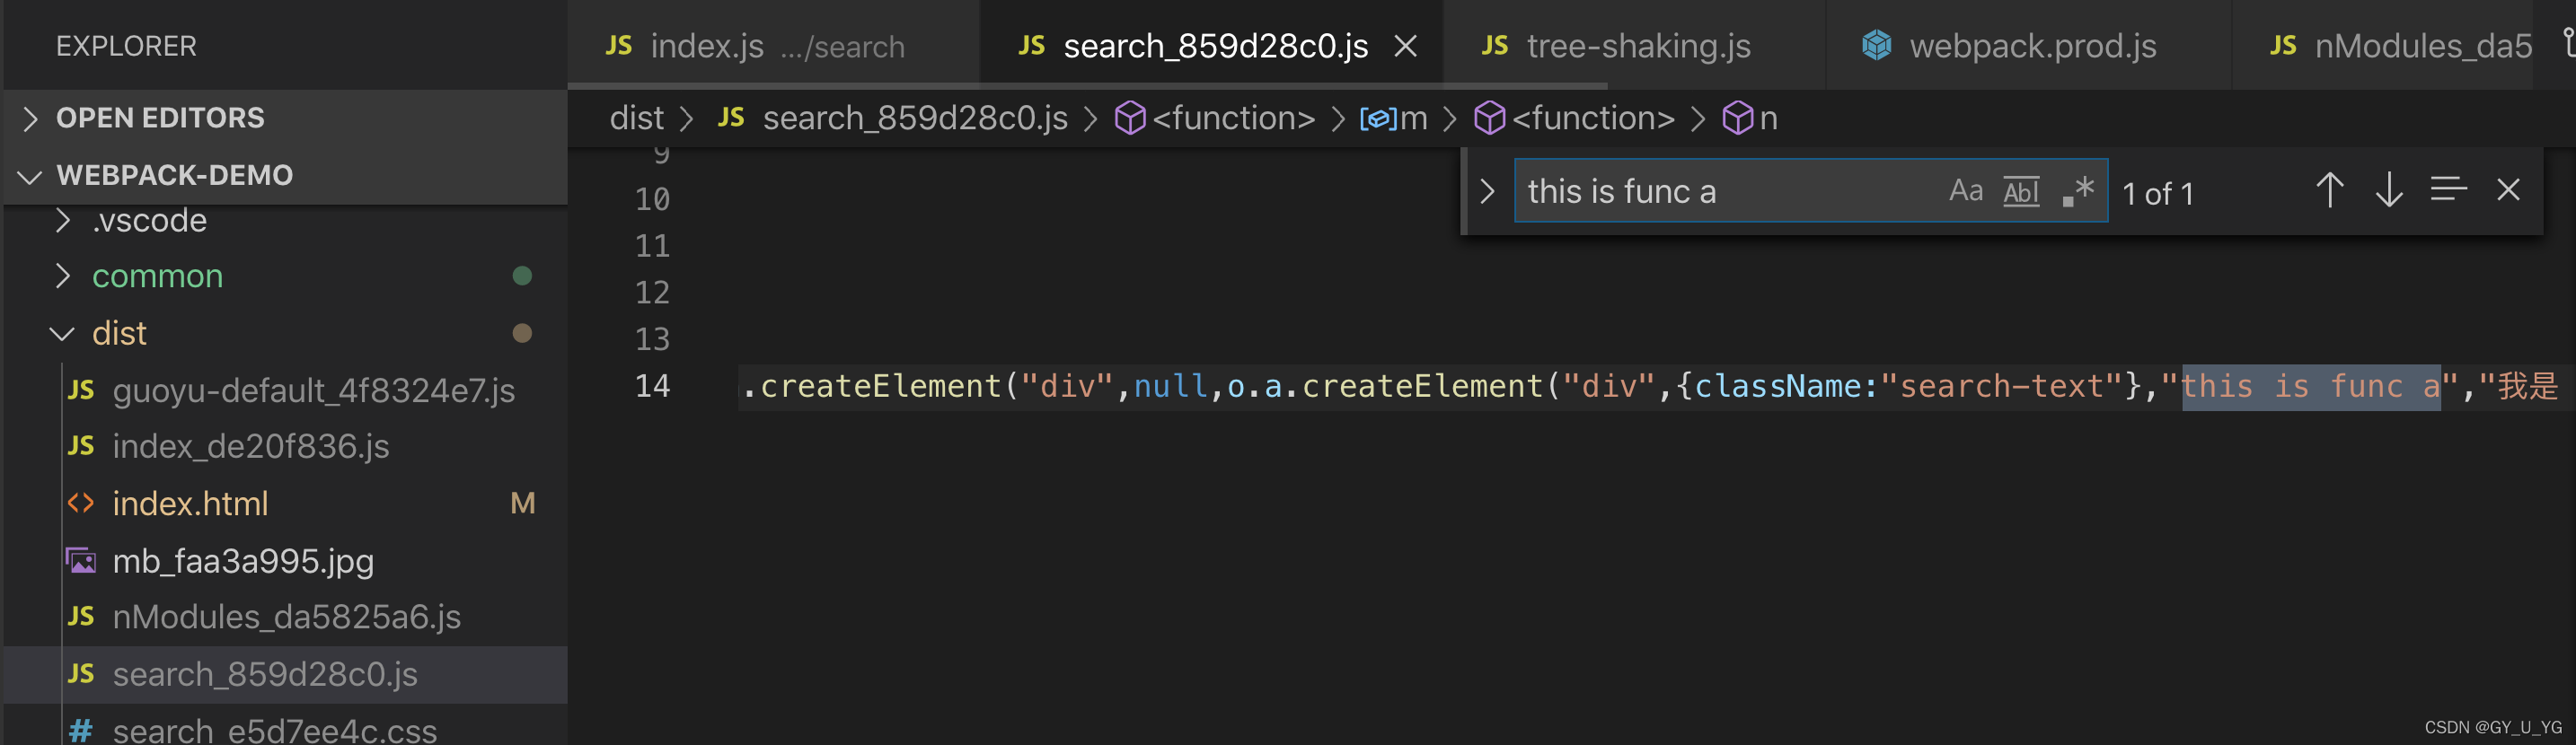Click the EXPLORER panel title
This screenshot has width=2576, height=745.
126,46
